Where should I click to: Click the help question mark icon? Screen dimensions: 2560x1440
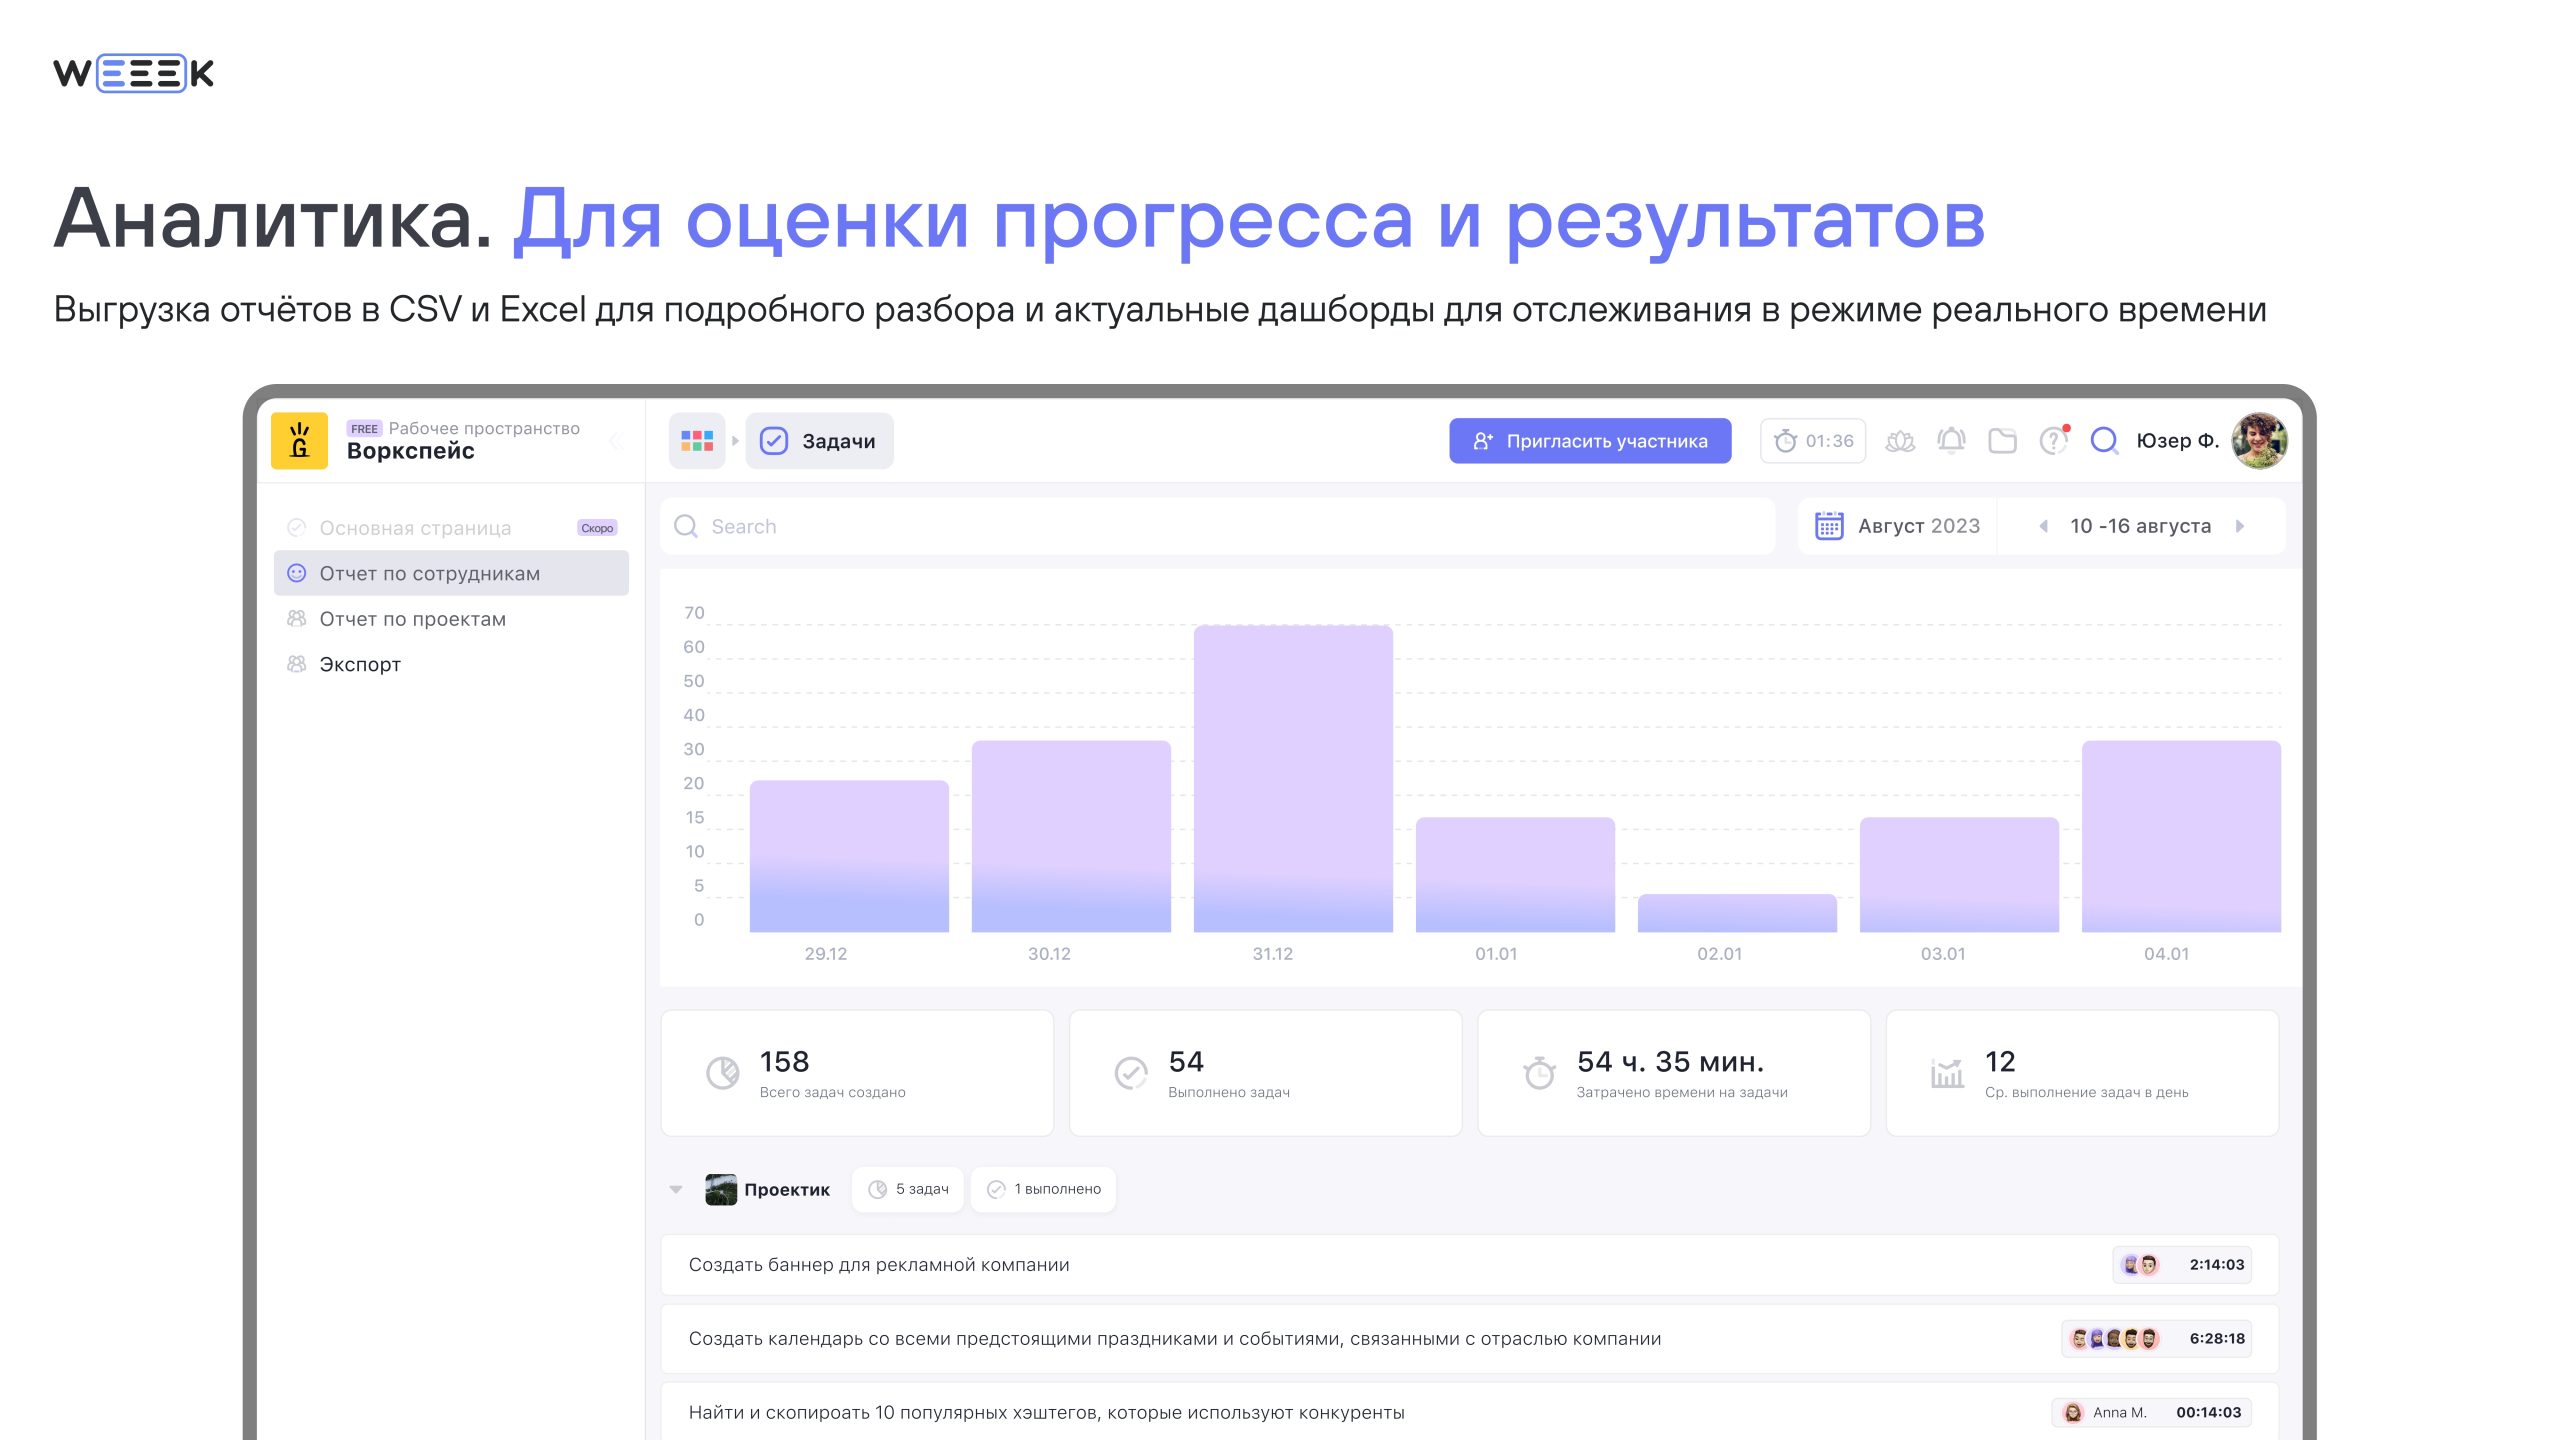tap(2053, 441)
